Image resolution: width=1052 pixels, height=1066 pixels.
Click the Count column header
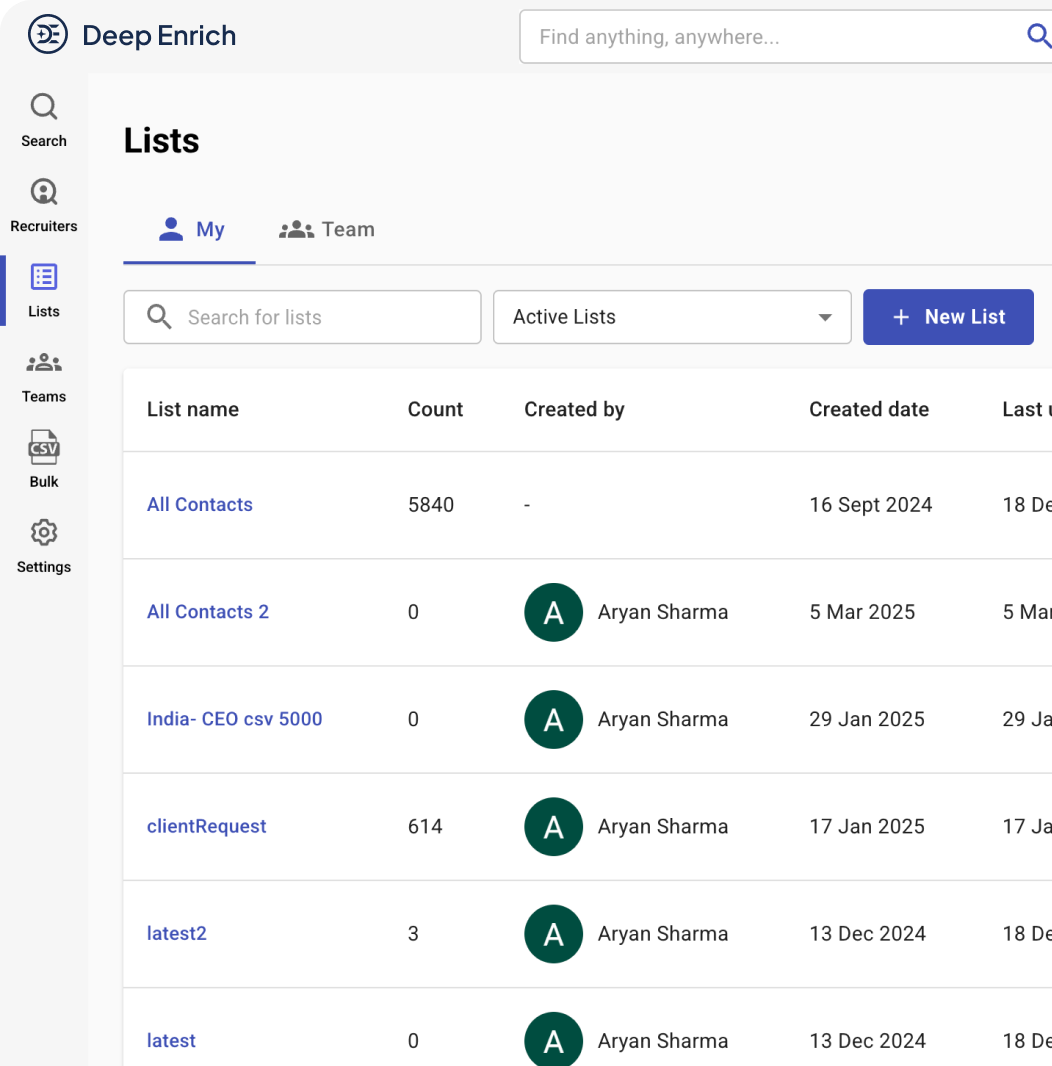click(435, 409)
